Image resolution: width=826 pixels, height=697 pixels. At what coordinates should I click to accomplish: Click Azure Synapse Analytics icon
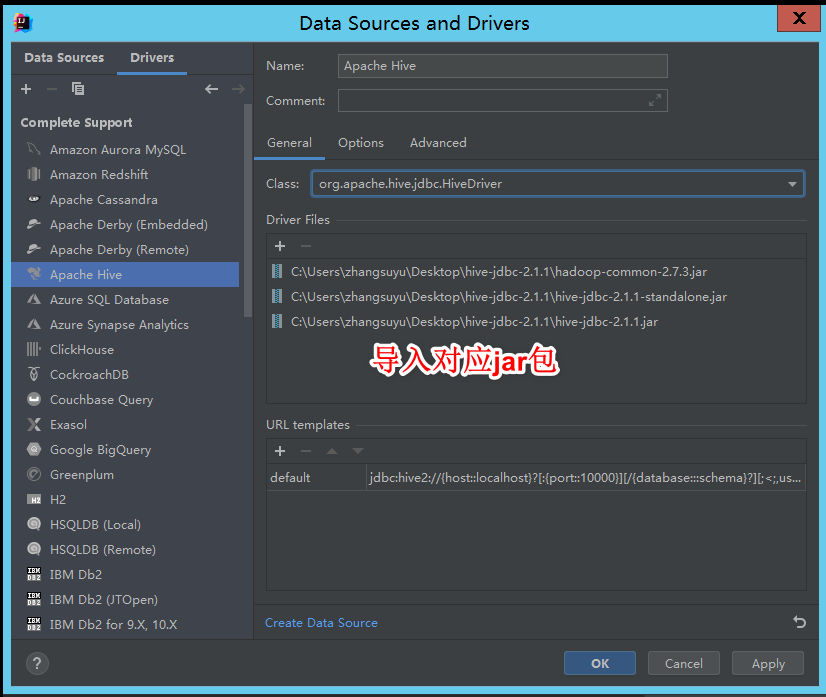[34, 324]
